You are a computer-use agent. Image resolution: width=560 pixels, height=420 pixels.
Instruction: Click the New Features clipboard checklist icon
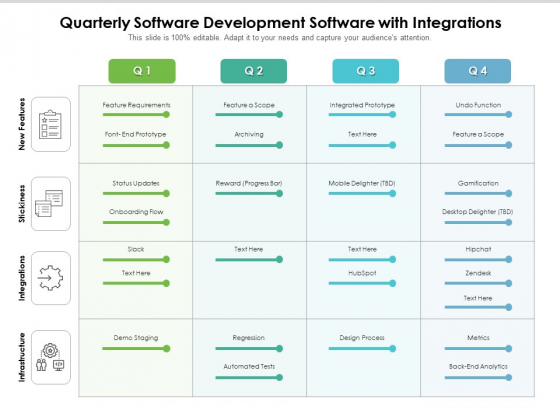[x=50, y=124]
